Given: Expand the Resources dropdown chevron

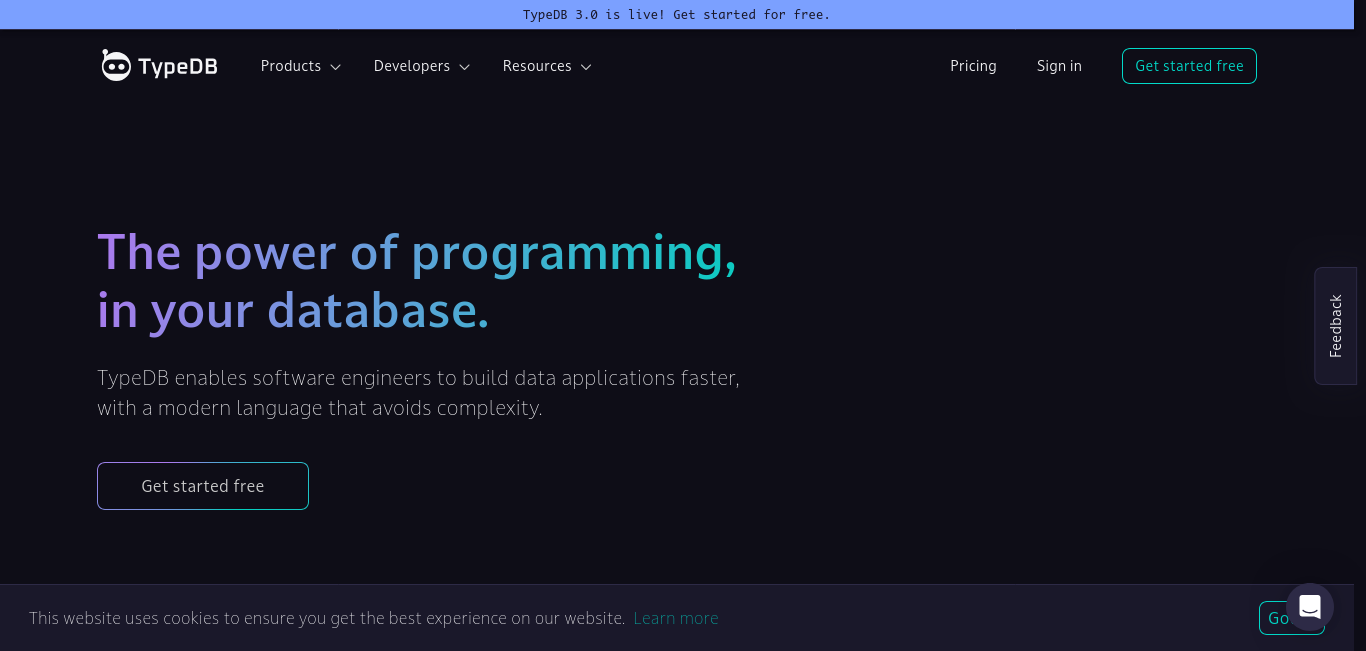Looking at the screenshot, I should point(586,67).
